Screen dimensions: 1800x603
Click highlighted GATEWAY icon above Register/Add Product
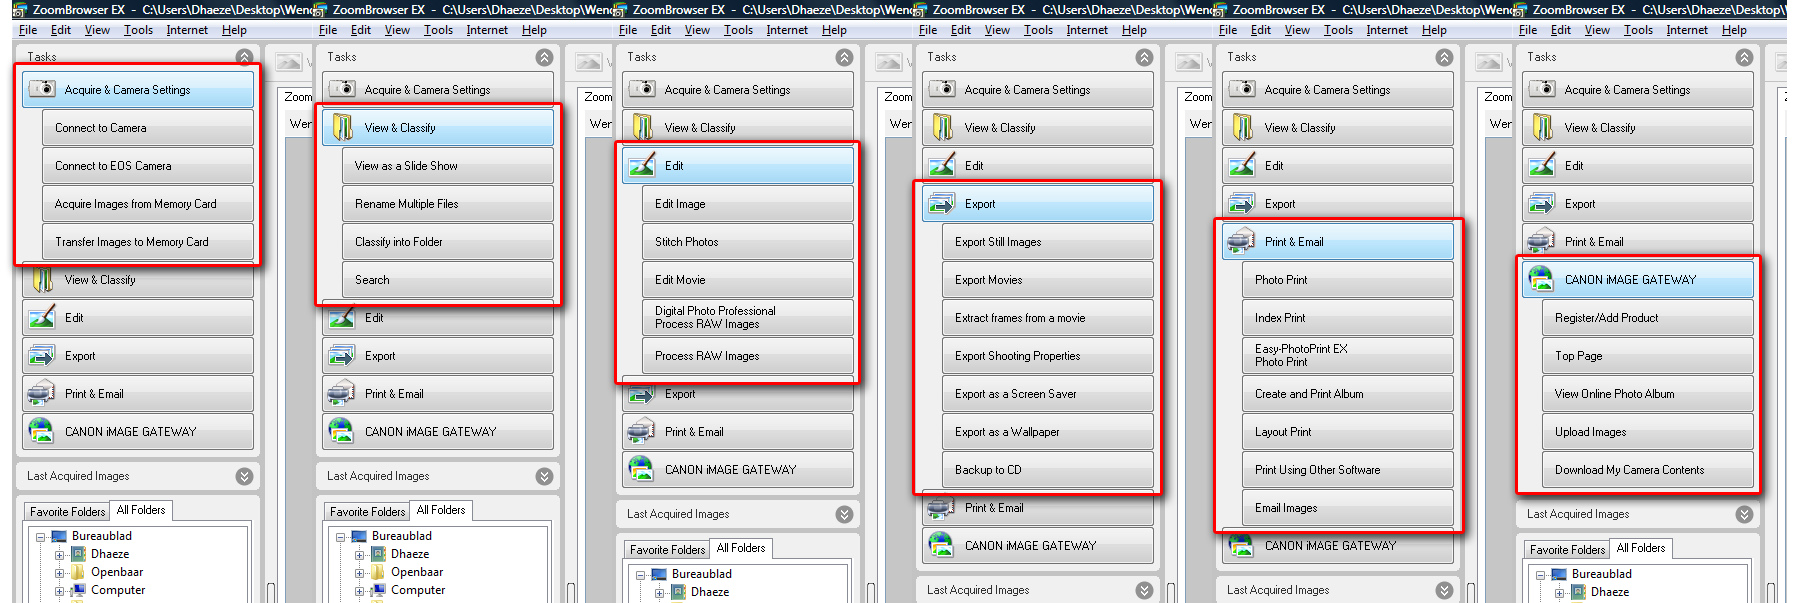(x=1542, y=279)
